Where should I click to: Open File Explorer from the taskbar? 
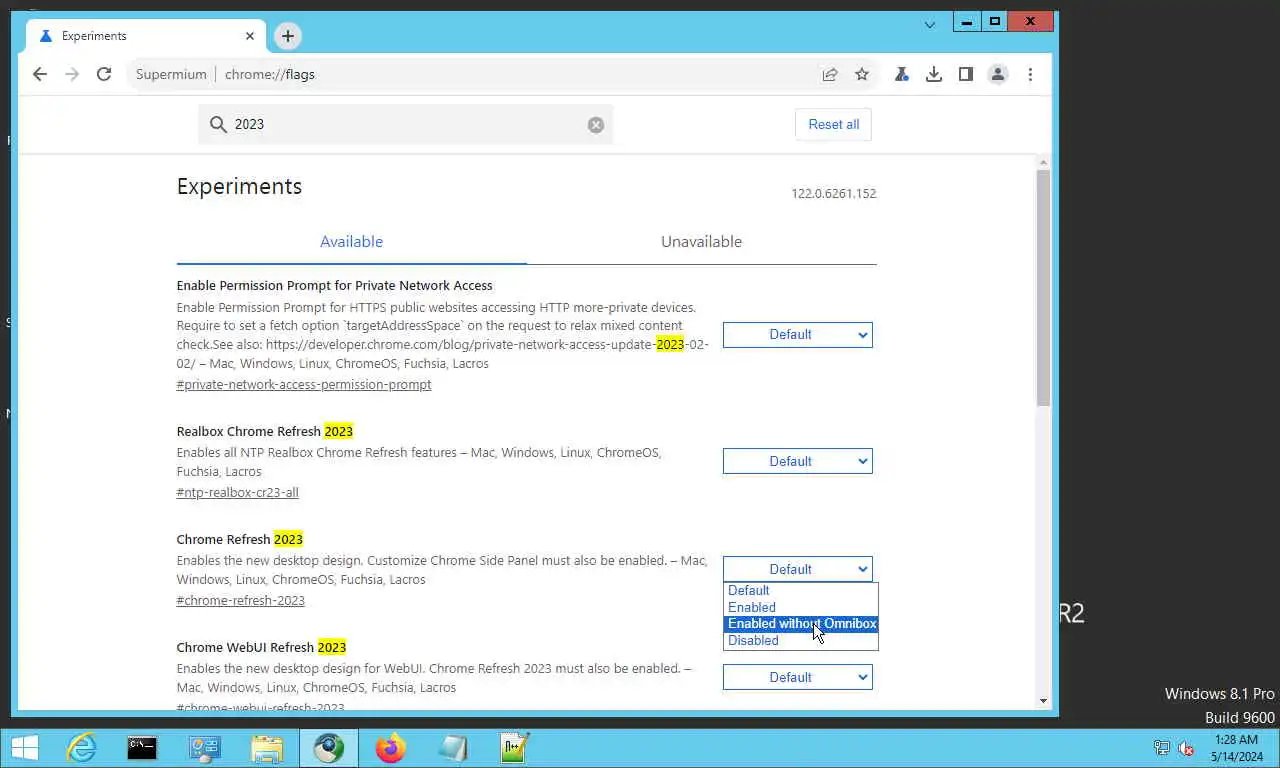[x=267, y=748]
